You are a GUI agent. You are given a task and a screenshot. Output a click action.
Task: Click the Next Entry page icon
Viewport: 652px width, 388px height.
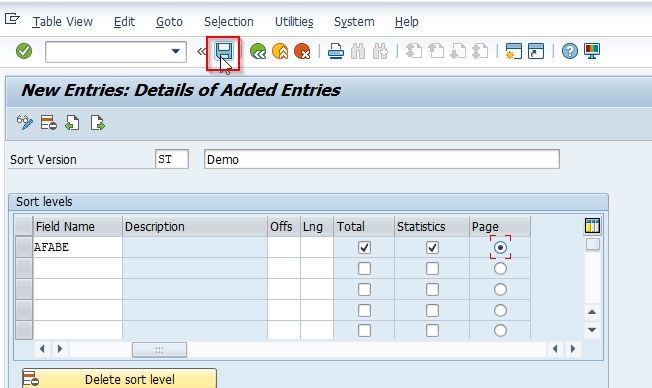click(97, 123)
